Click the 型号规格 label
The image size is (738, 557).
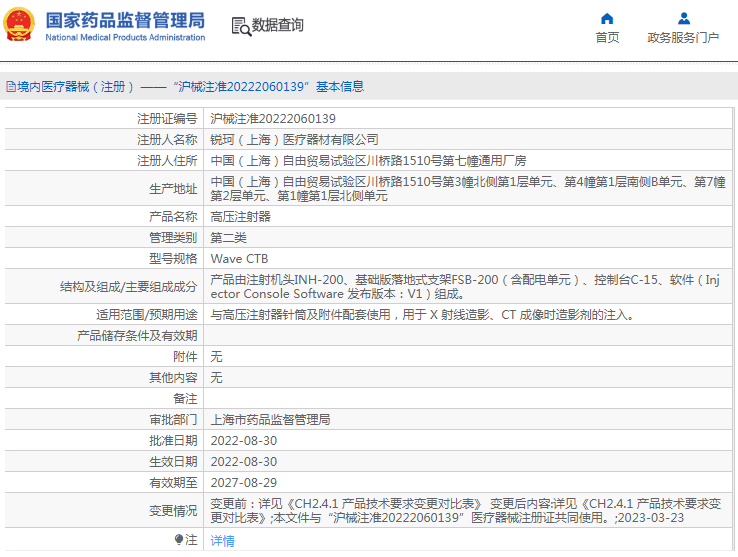click(x=173, y=259)
